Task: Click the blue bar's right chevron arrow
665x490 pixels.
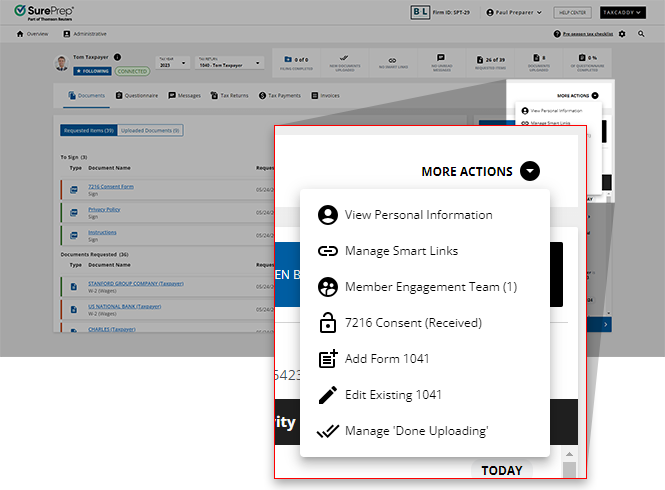Action: coord(605,325)
